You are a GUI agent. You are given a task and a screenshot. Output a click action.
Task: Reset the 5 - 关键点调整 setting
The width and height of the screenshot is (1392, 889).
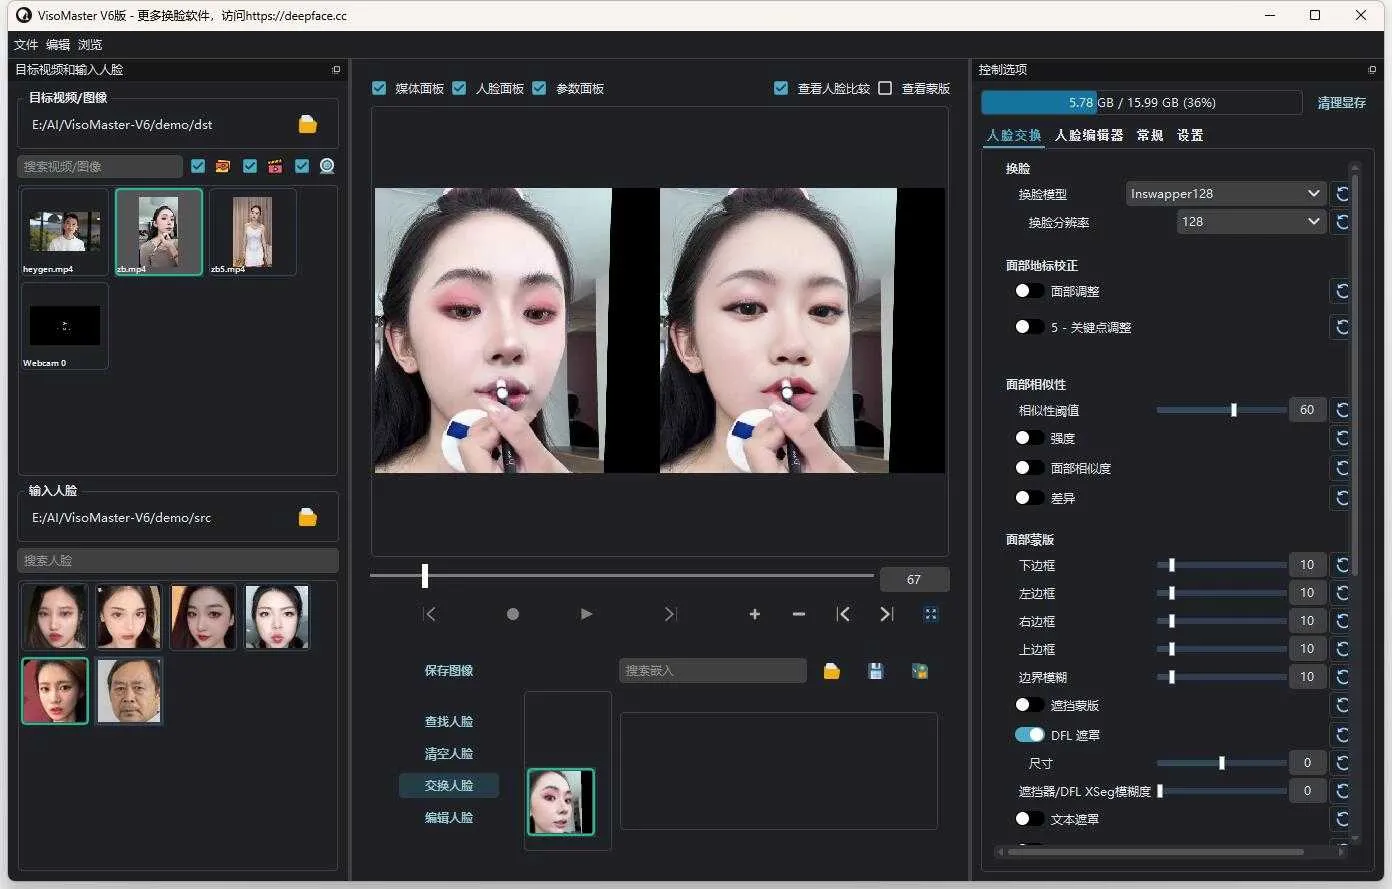click(1342, 327)
